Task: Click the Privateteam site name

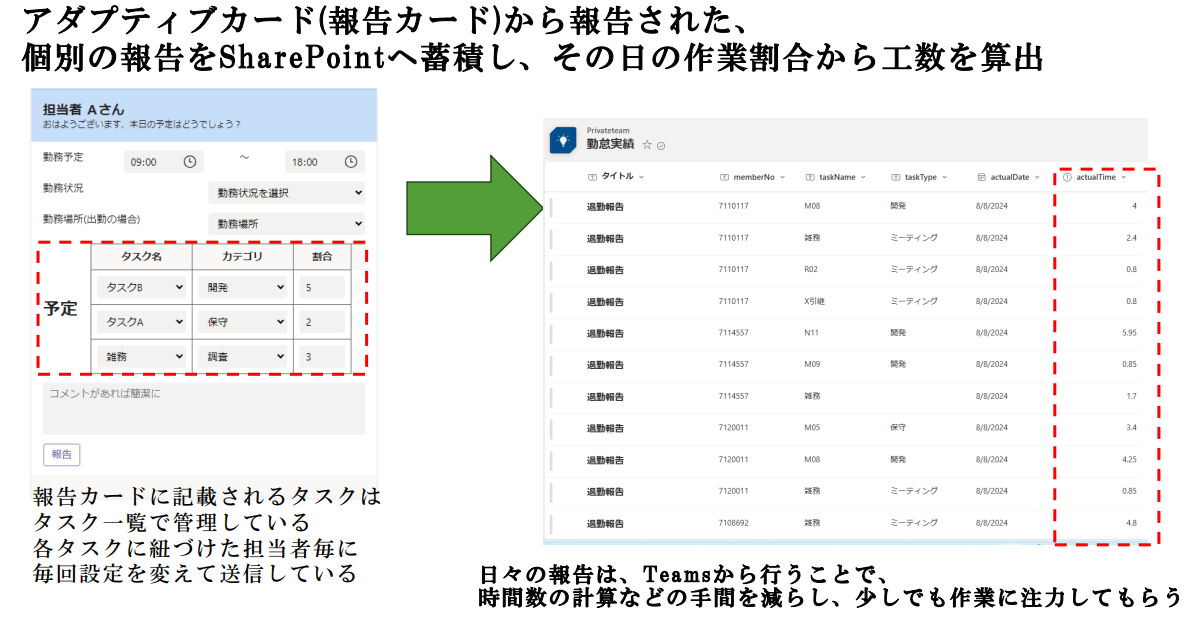Action: [x=608, y=130]
